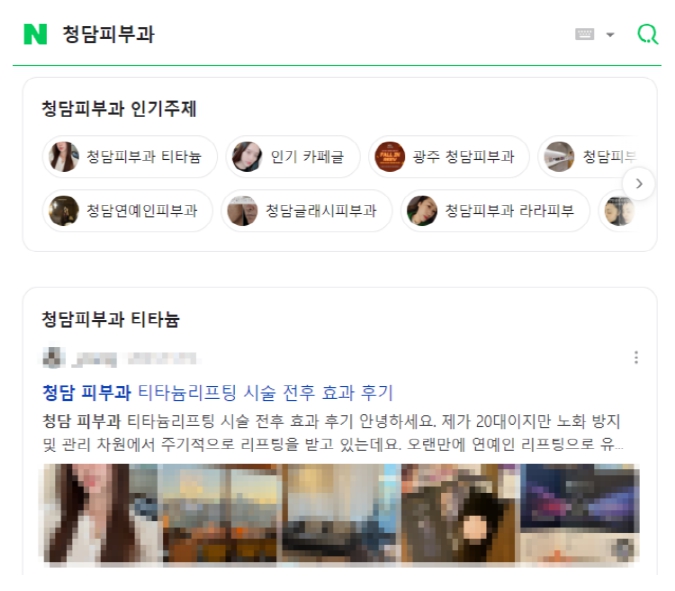The width and height of the screenshot is (675, 591).
Task: Click the post description snippet text
Action: coord(332,433)
